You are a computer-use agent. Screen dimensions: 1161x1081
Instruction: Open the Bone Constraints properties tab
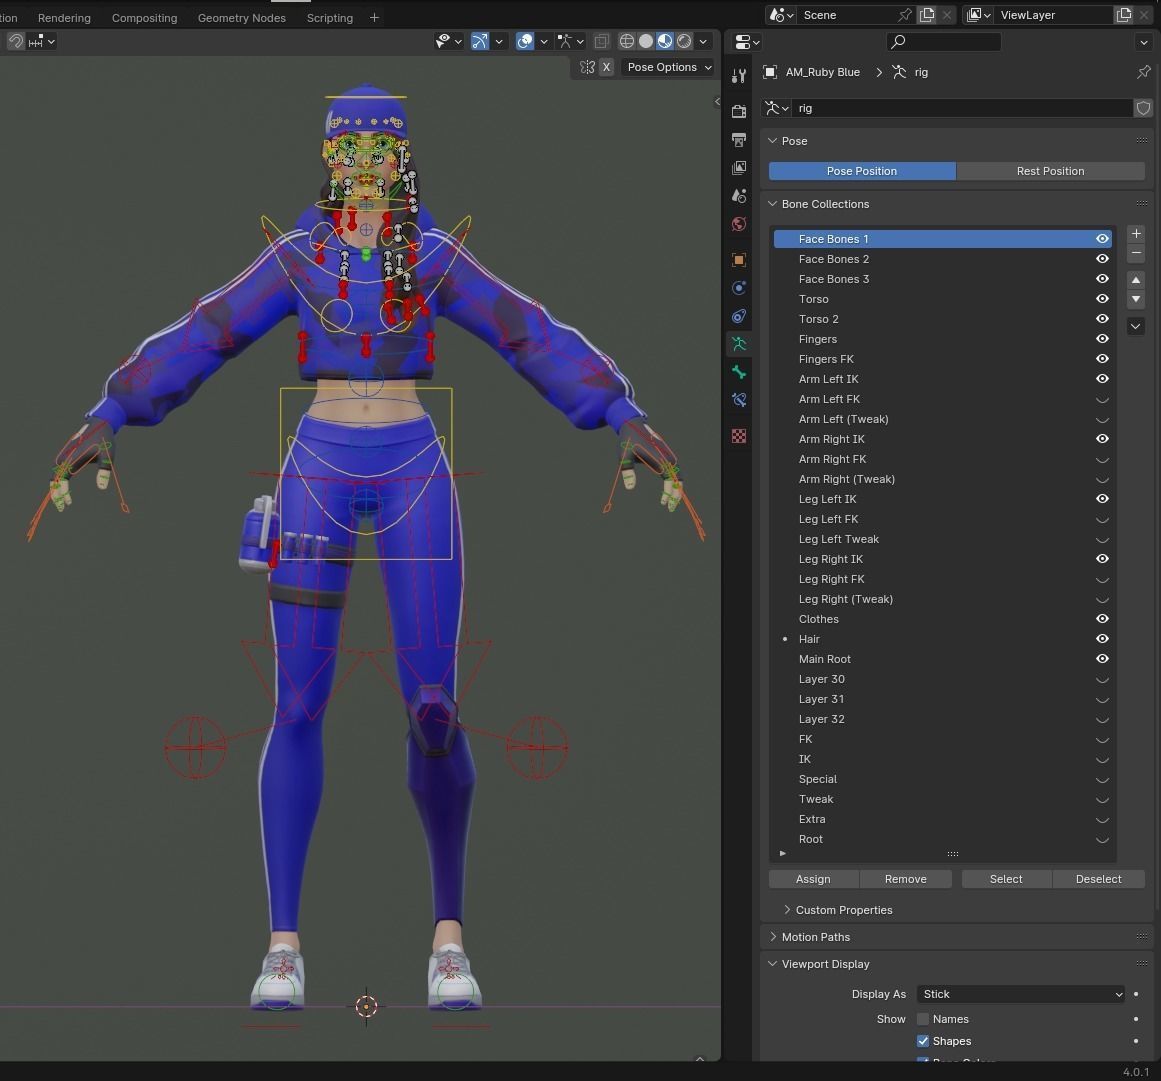coord(738,400)
